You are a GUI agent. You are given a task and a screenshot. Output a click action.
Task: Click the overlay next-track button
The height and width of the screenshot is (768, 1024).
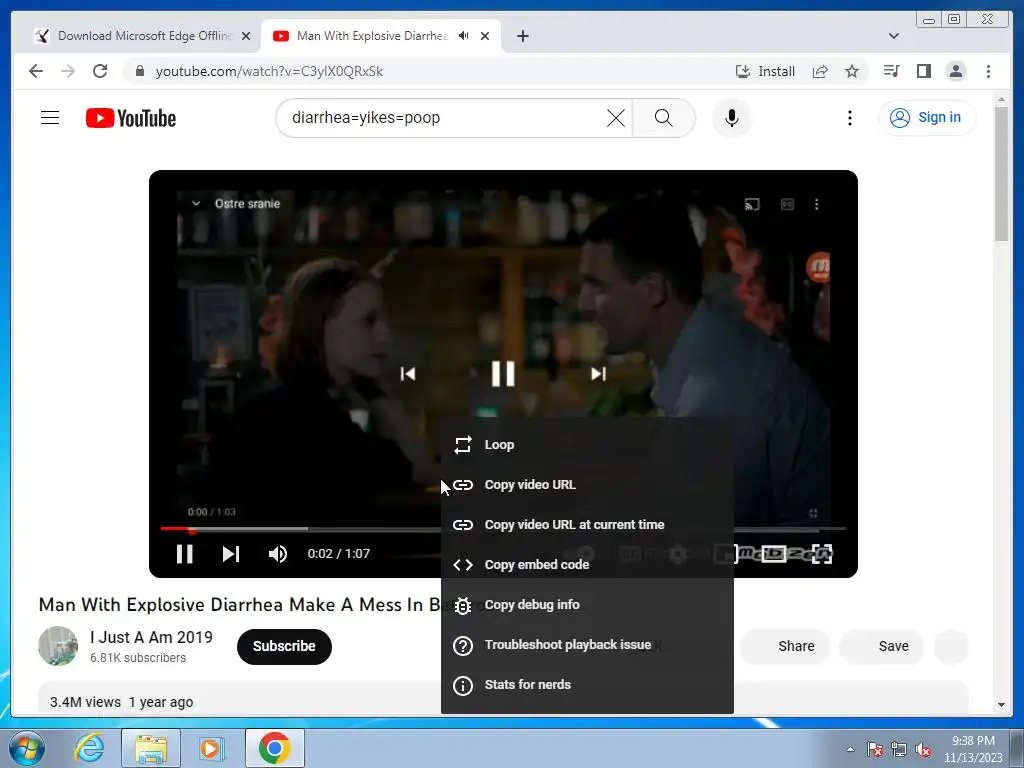[598, 374]
